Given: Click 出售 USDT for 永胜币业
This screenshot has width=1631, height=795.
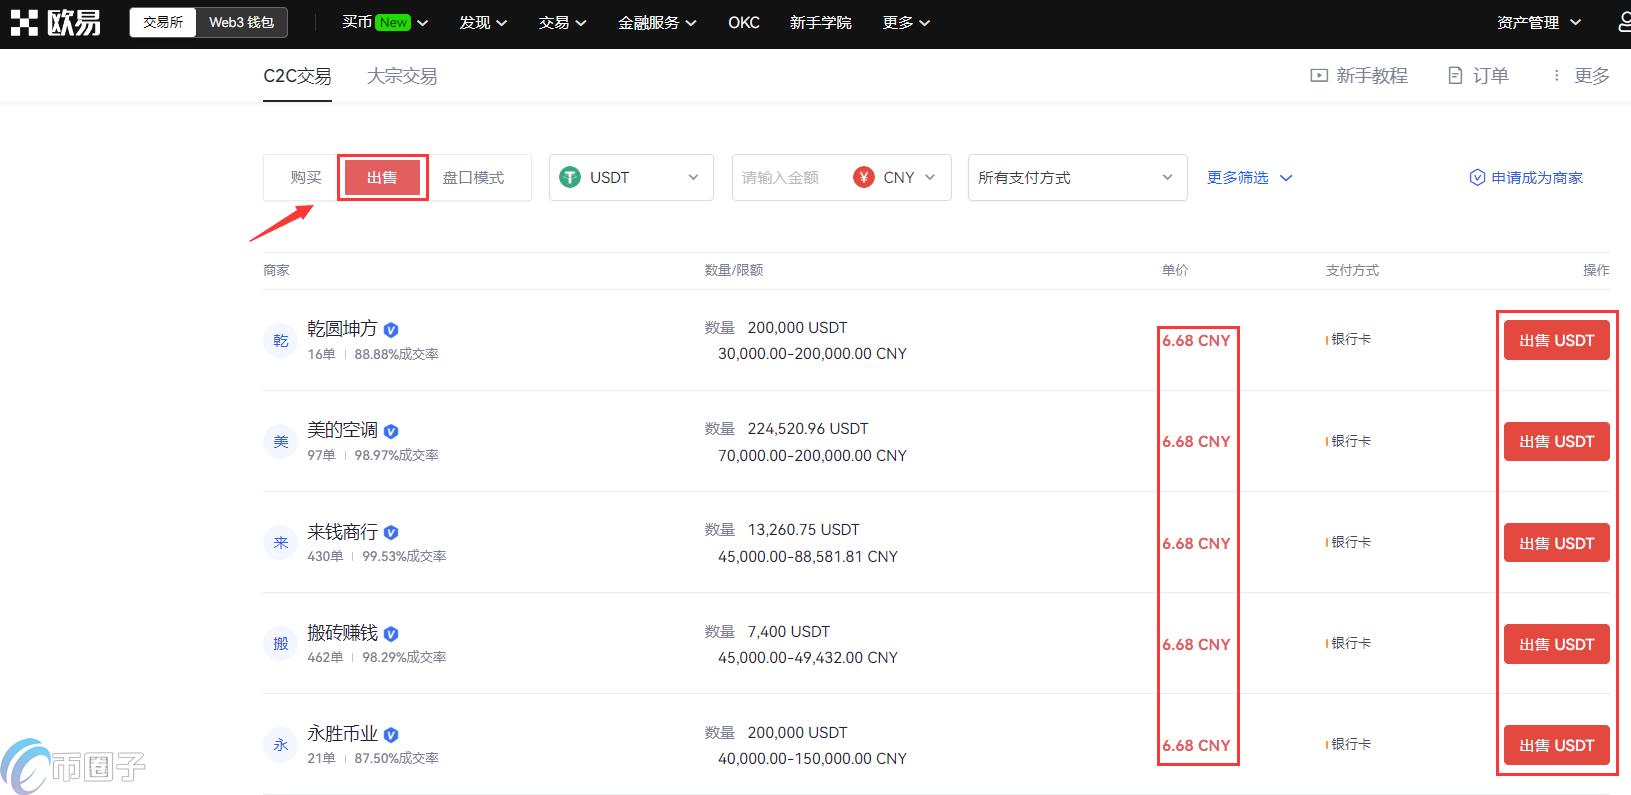Looking at the screenshot, I should click(1556, 745).
